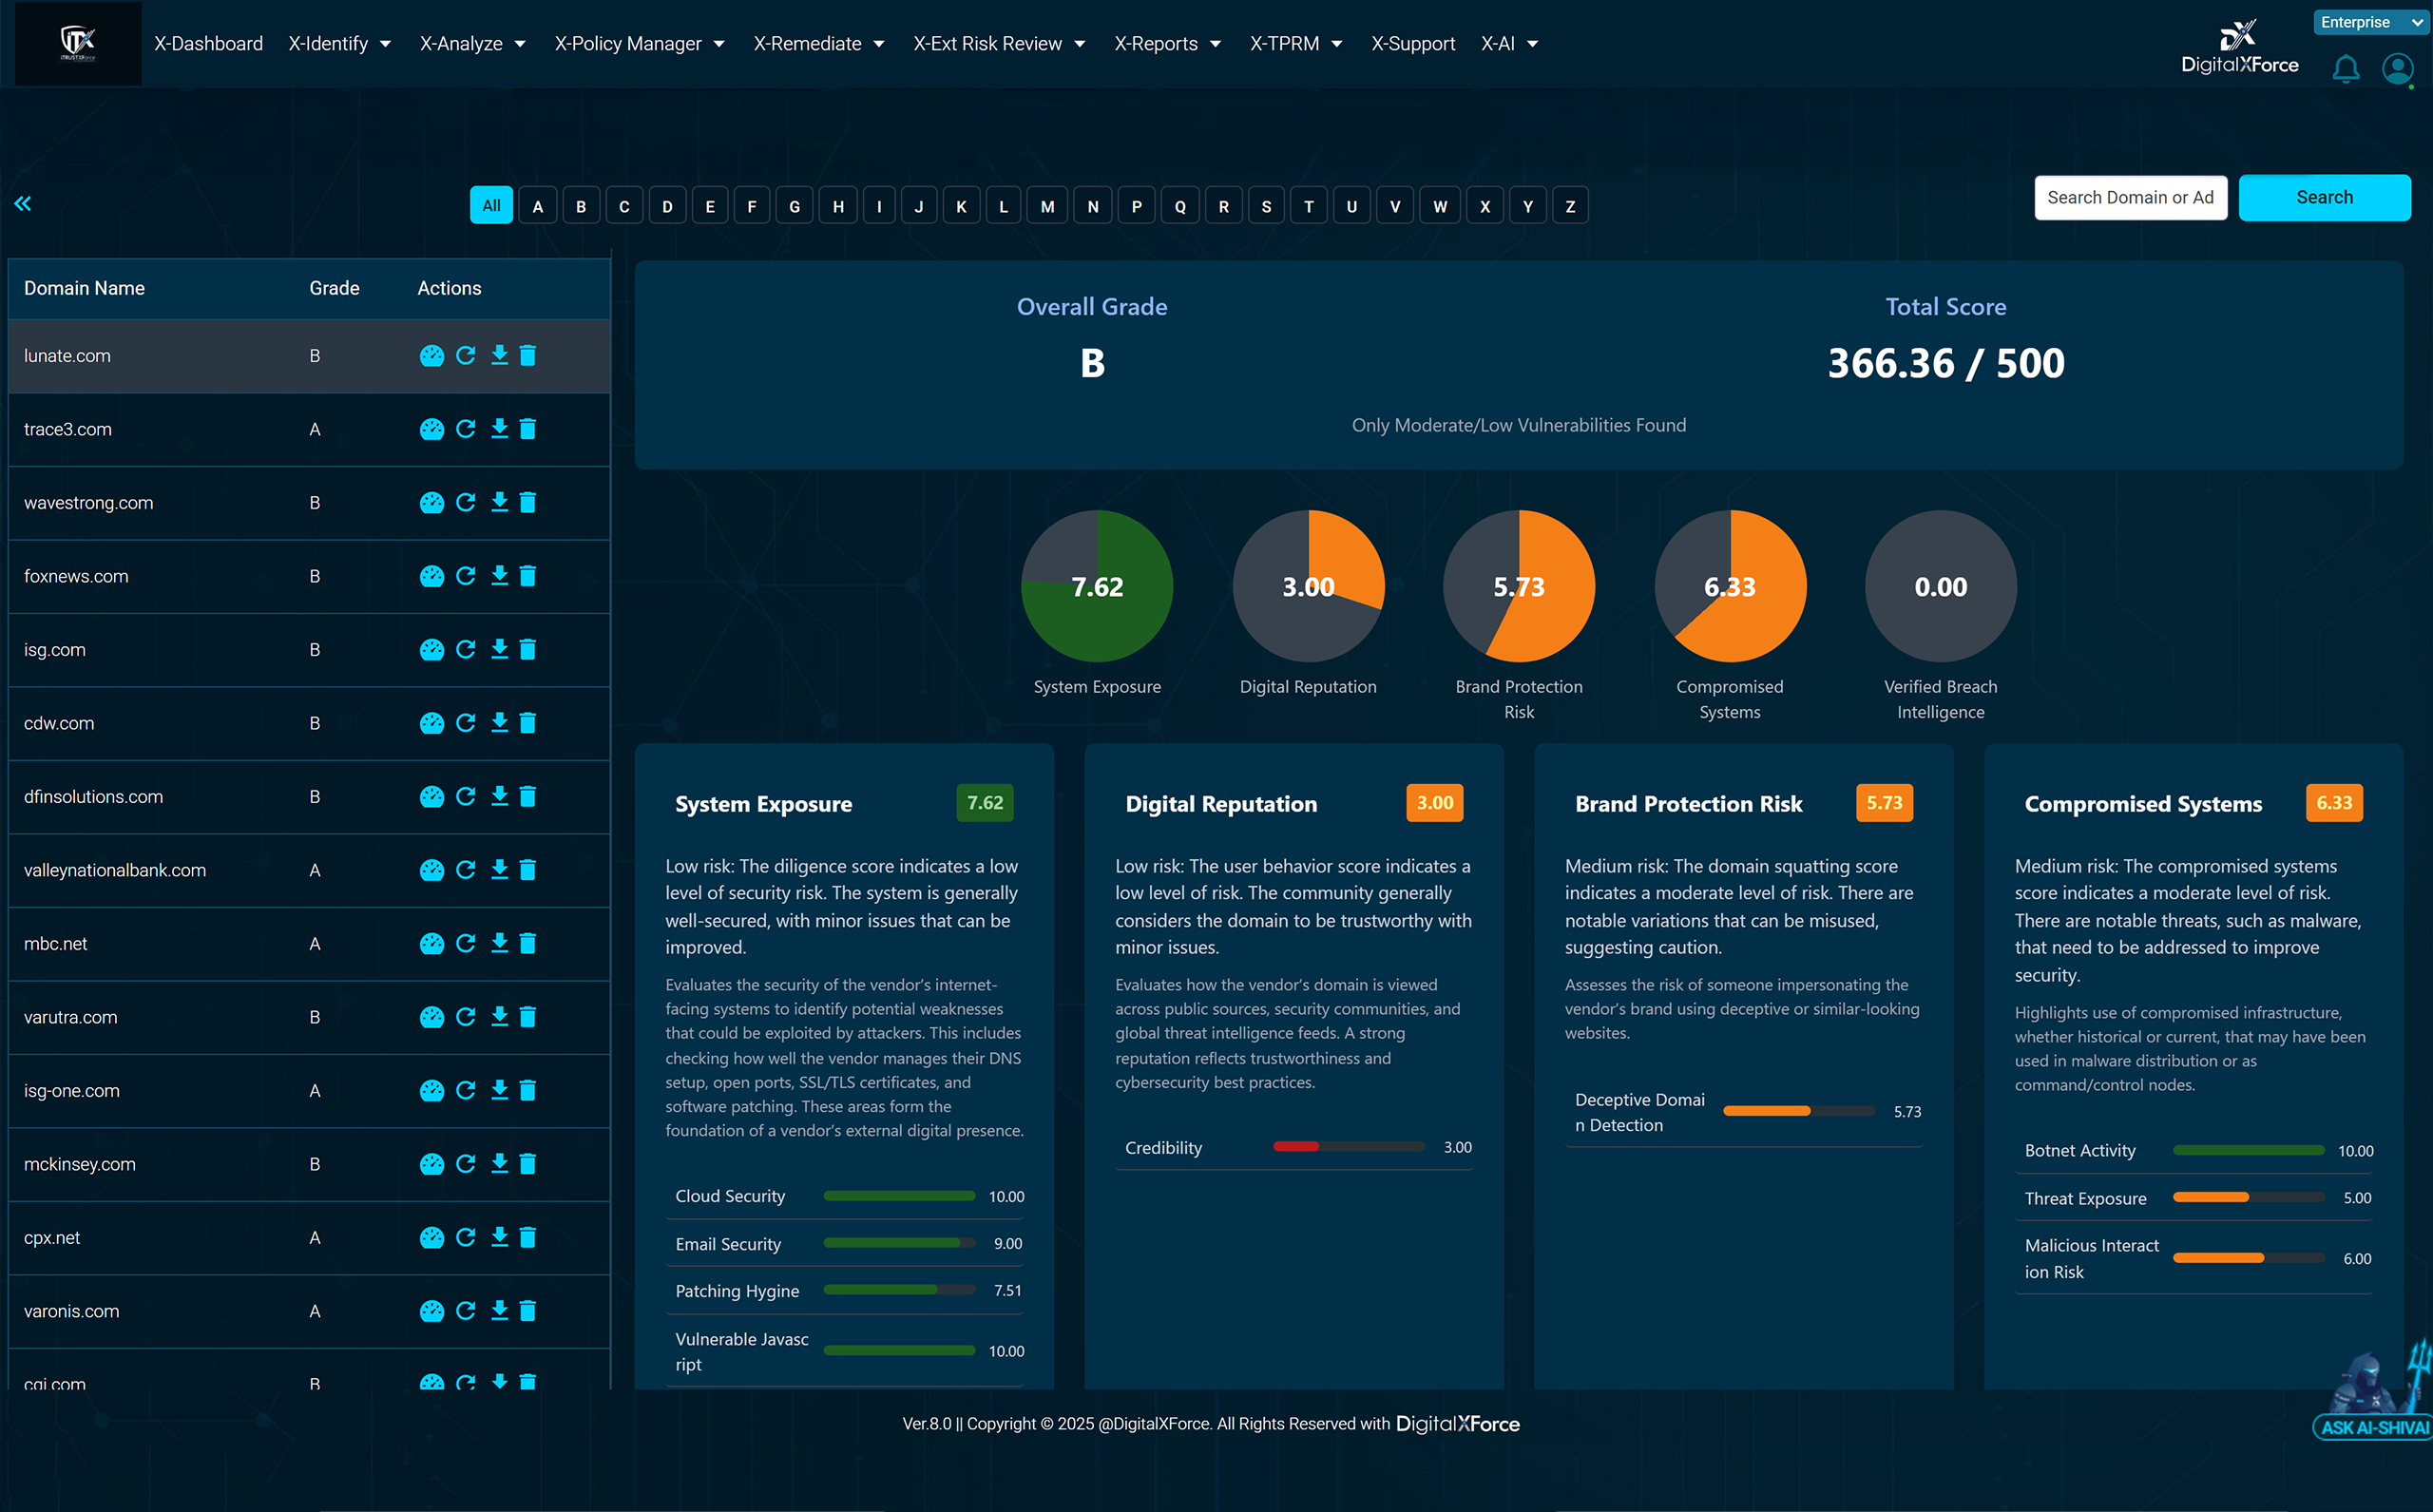Refresh scan for trace3.com row
Viewport: 2433px width, 1512px height.
tap(466, 429)
